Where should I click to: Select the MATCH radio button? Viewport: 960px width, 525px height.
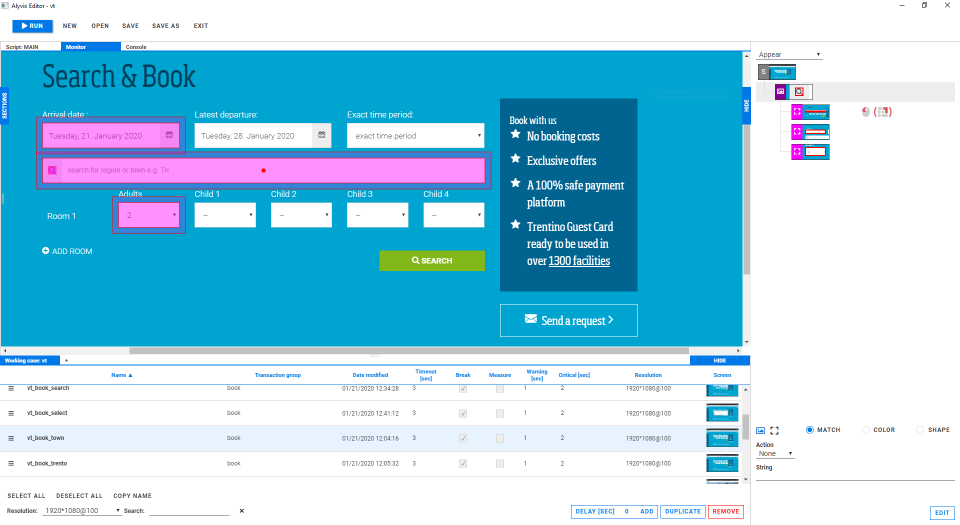point(809,430)
